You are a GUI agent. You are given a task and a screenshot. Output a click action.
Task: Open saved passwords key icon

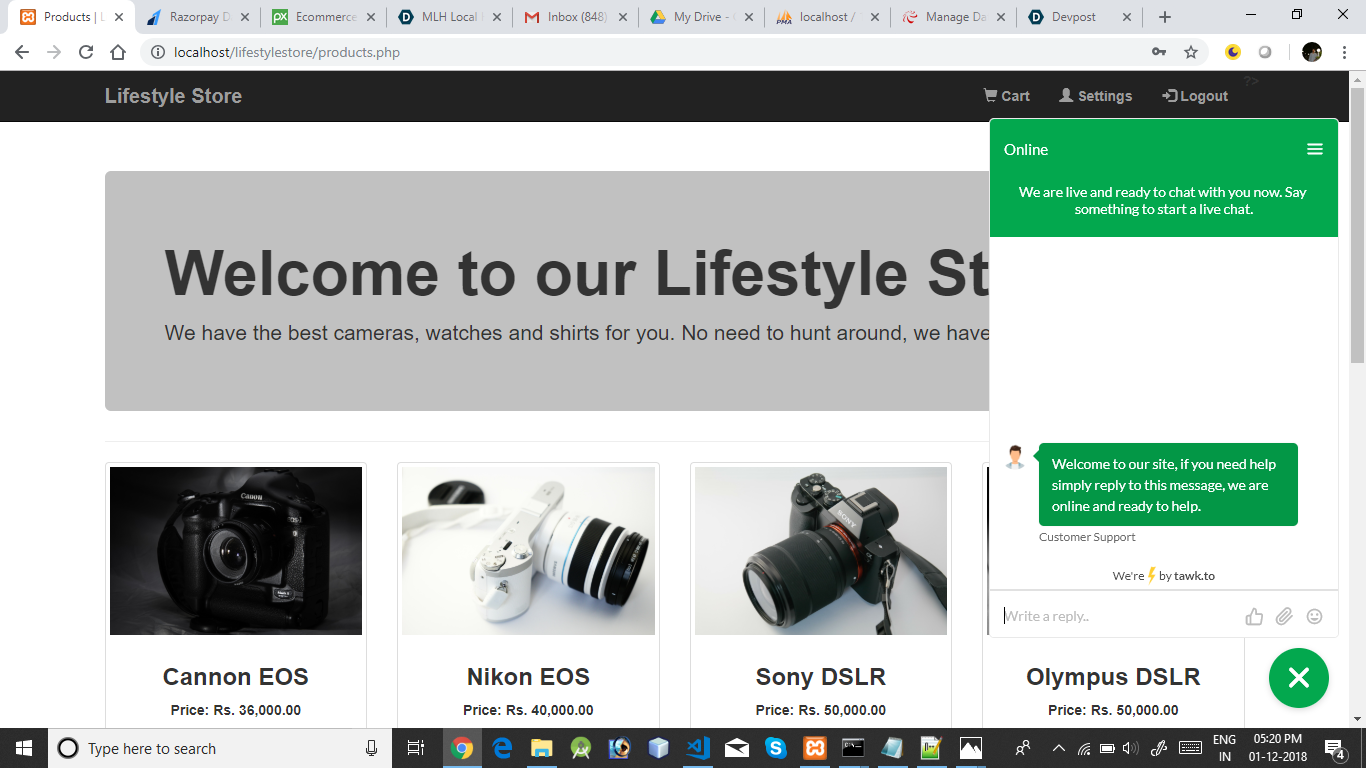[1159, 52]
